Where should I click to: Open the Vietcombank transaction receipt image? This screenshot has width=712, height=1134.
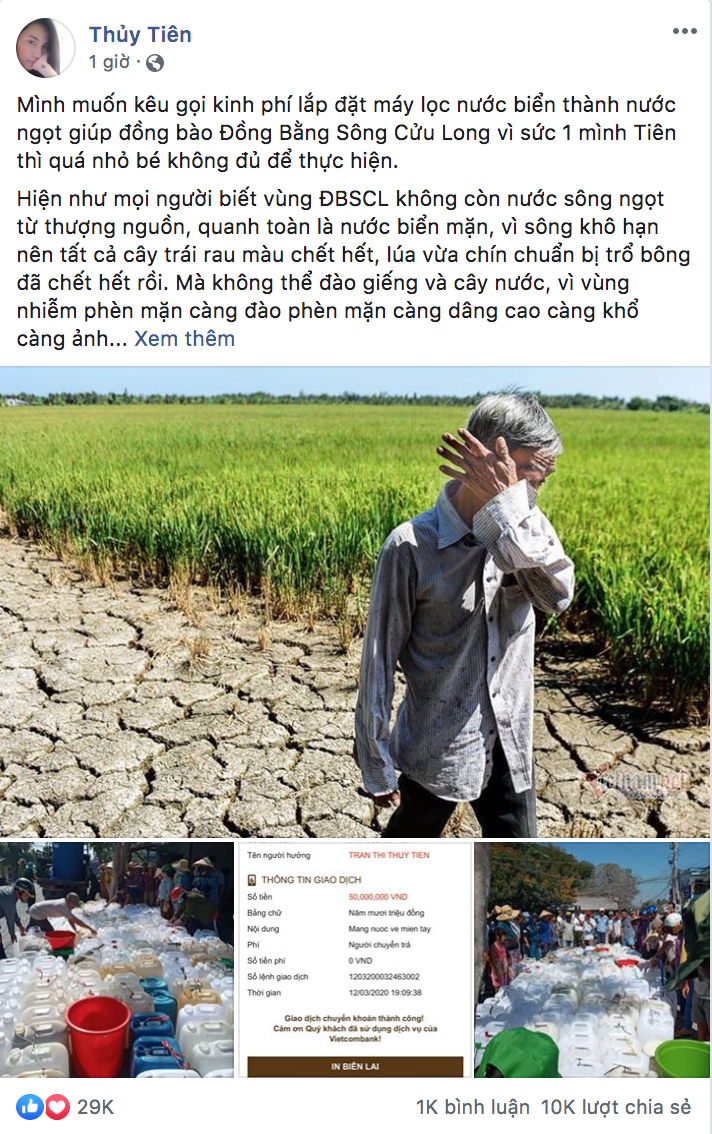355,960
